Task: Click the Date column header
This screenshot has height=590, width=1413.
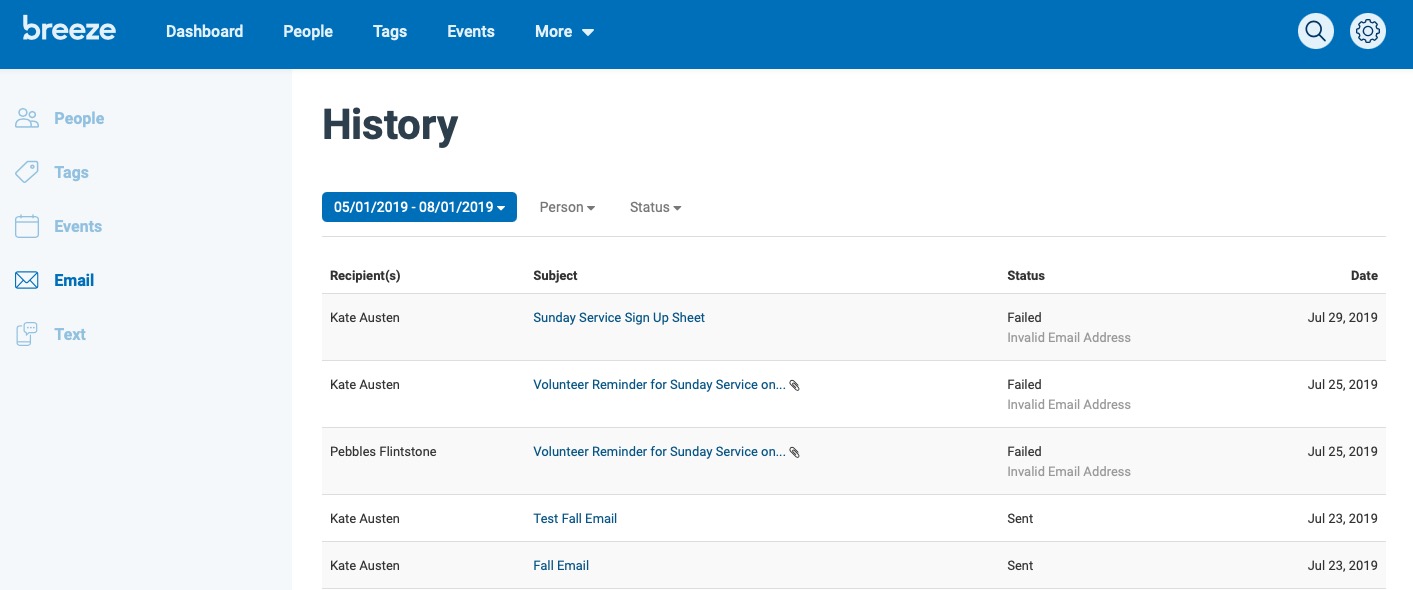Action: (1364, 276)
